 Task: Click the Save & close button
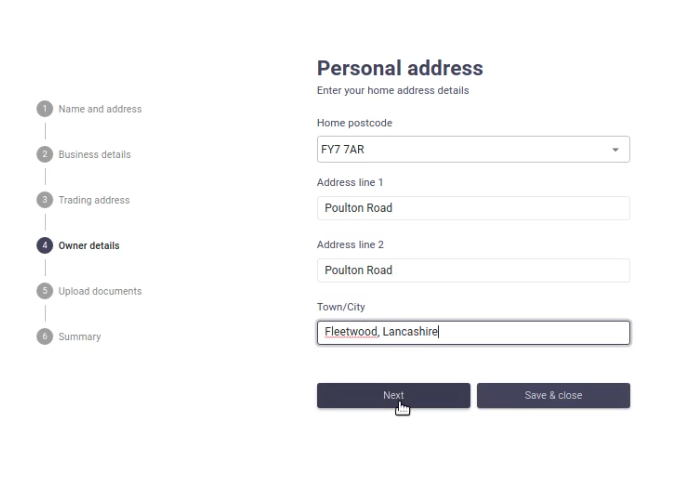pos(553,395)
